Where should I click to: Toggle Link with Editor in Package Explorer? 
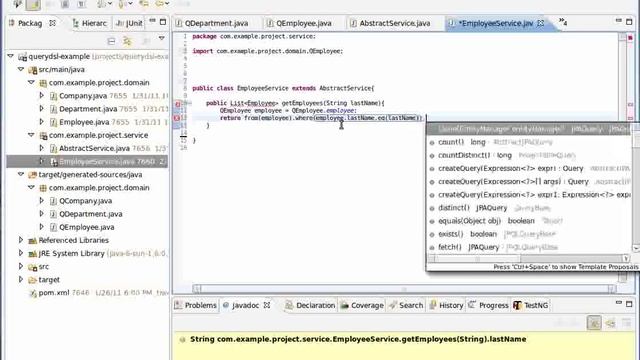pyautogui.click(x=127, y=41)
